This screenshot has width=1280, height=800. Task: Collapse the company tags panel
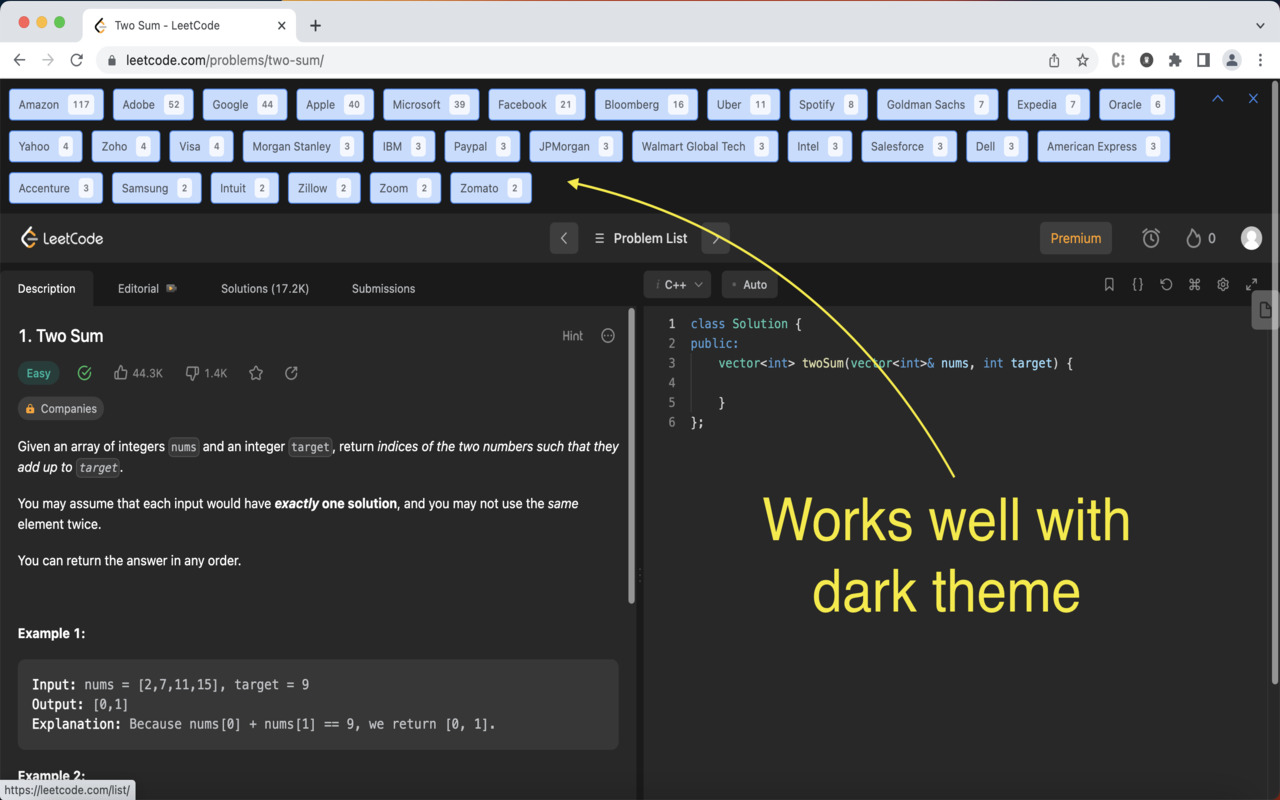[1218, 98]
